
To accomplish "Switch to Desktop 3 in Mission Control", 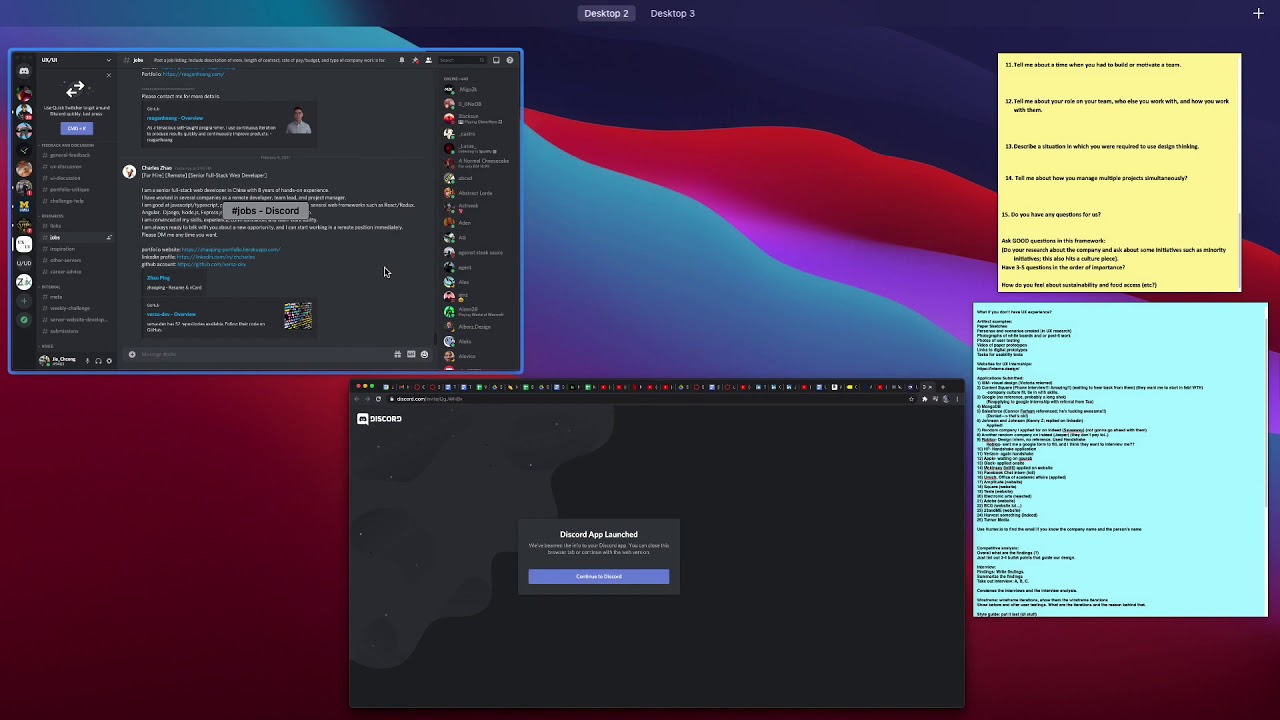I will coord(672,13).
